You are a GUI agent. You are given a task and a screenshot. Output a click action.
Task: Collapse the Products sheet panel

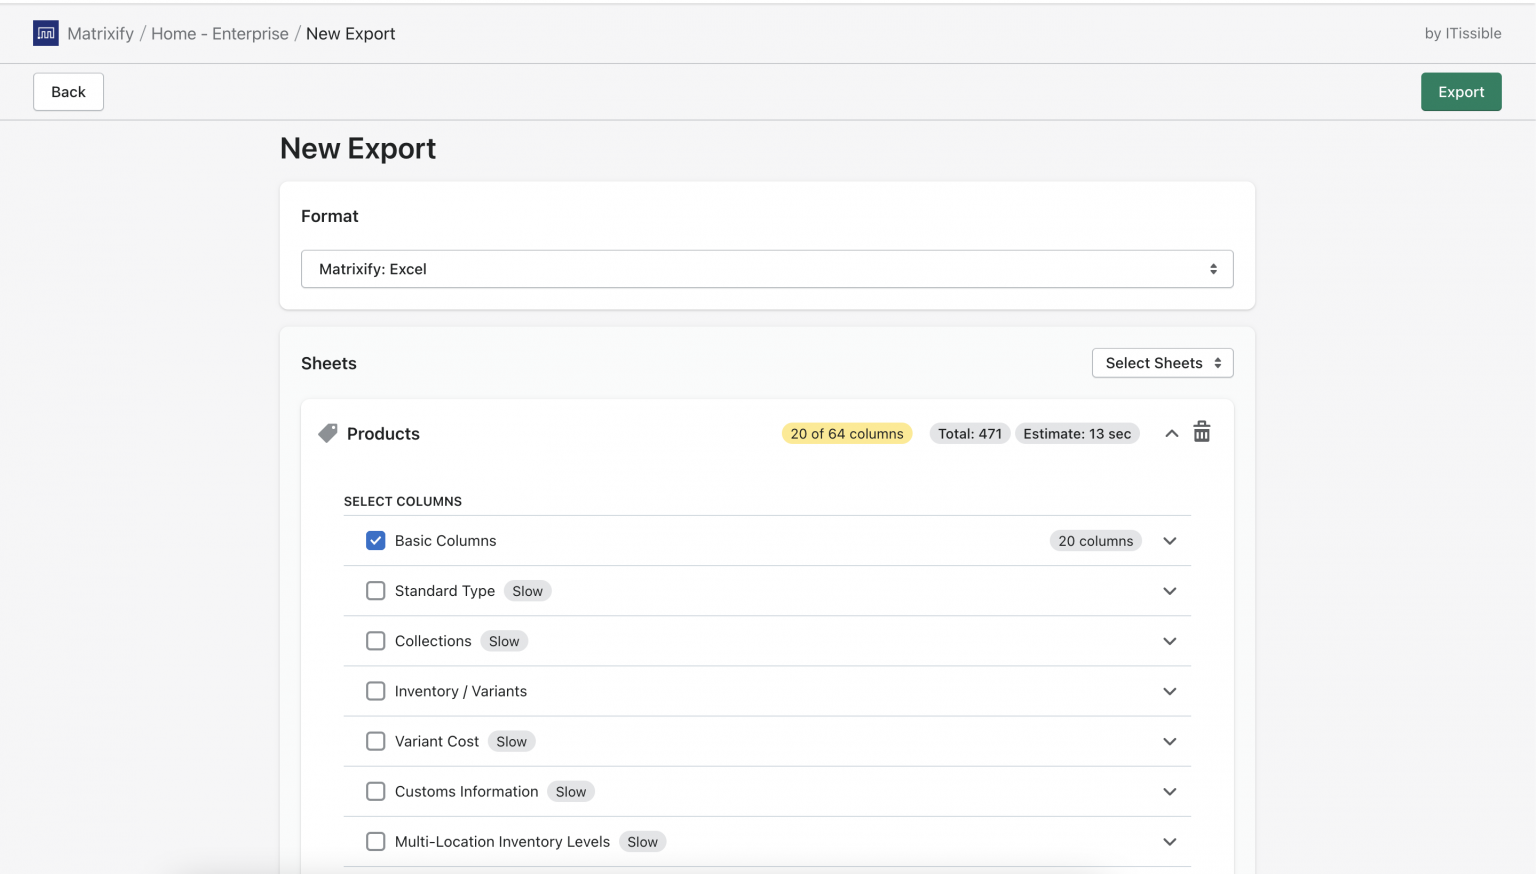(1171, 432)
